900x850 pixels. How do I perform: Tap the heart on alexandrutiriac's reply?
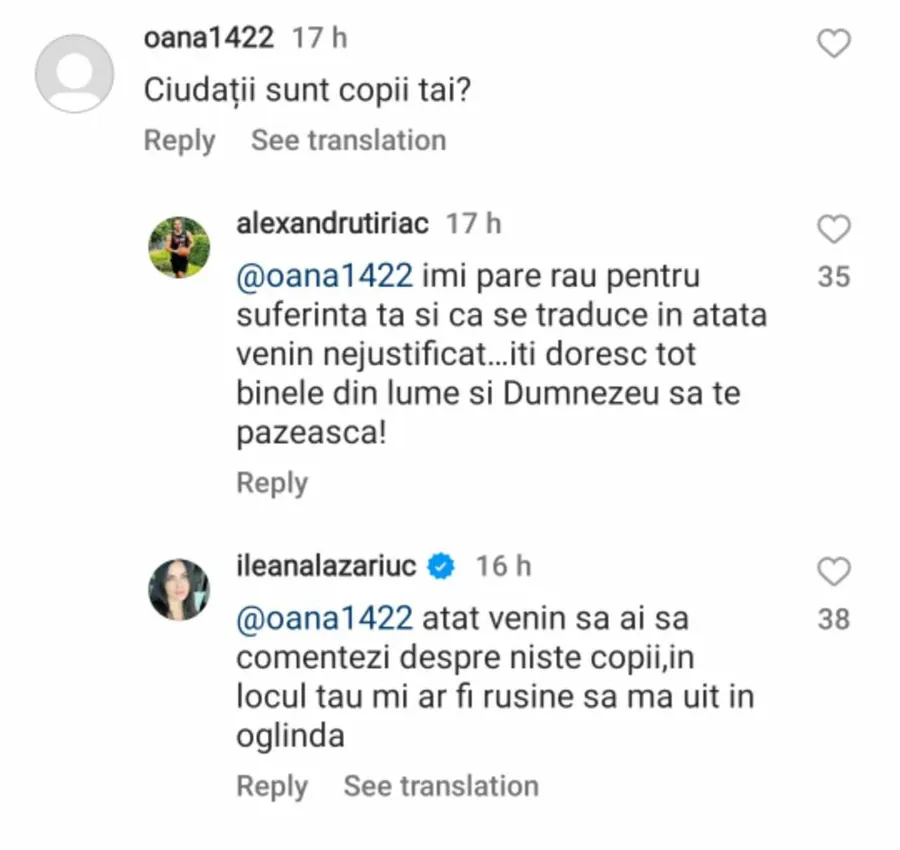pos(834,230)
